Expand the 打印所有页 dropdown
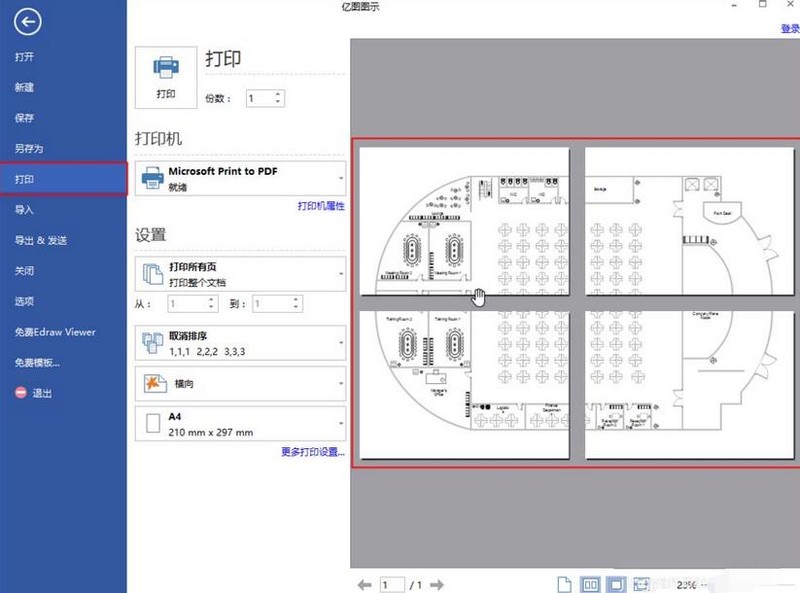Screen dimensions: 800x593 240,274
